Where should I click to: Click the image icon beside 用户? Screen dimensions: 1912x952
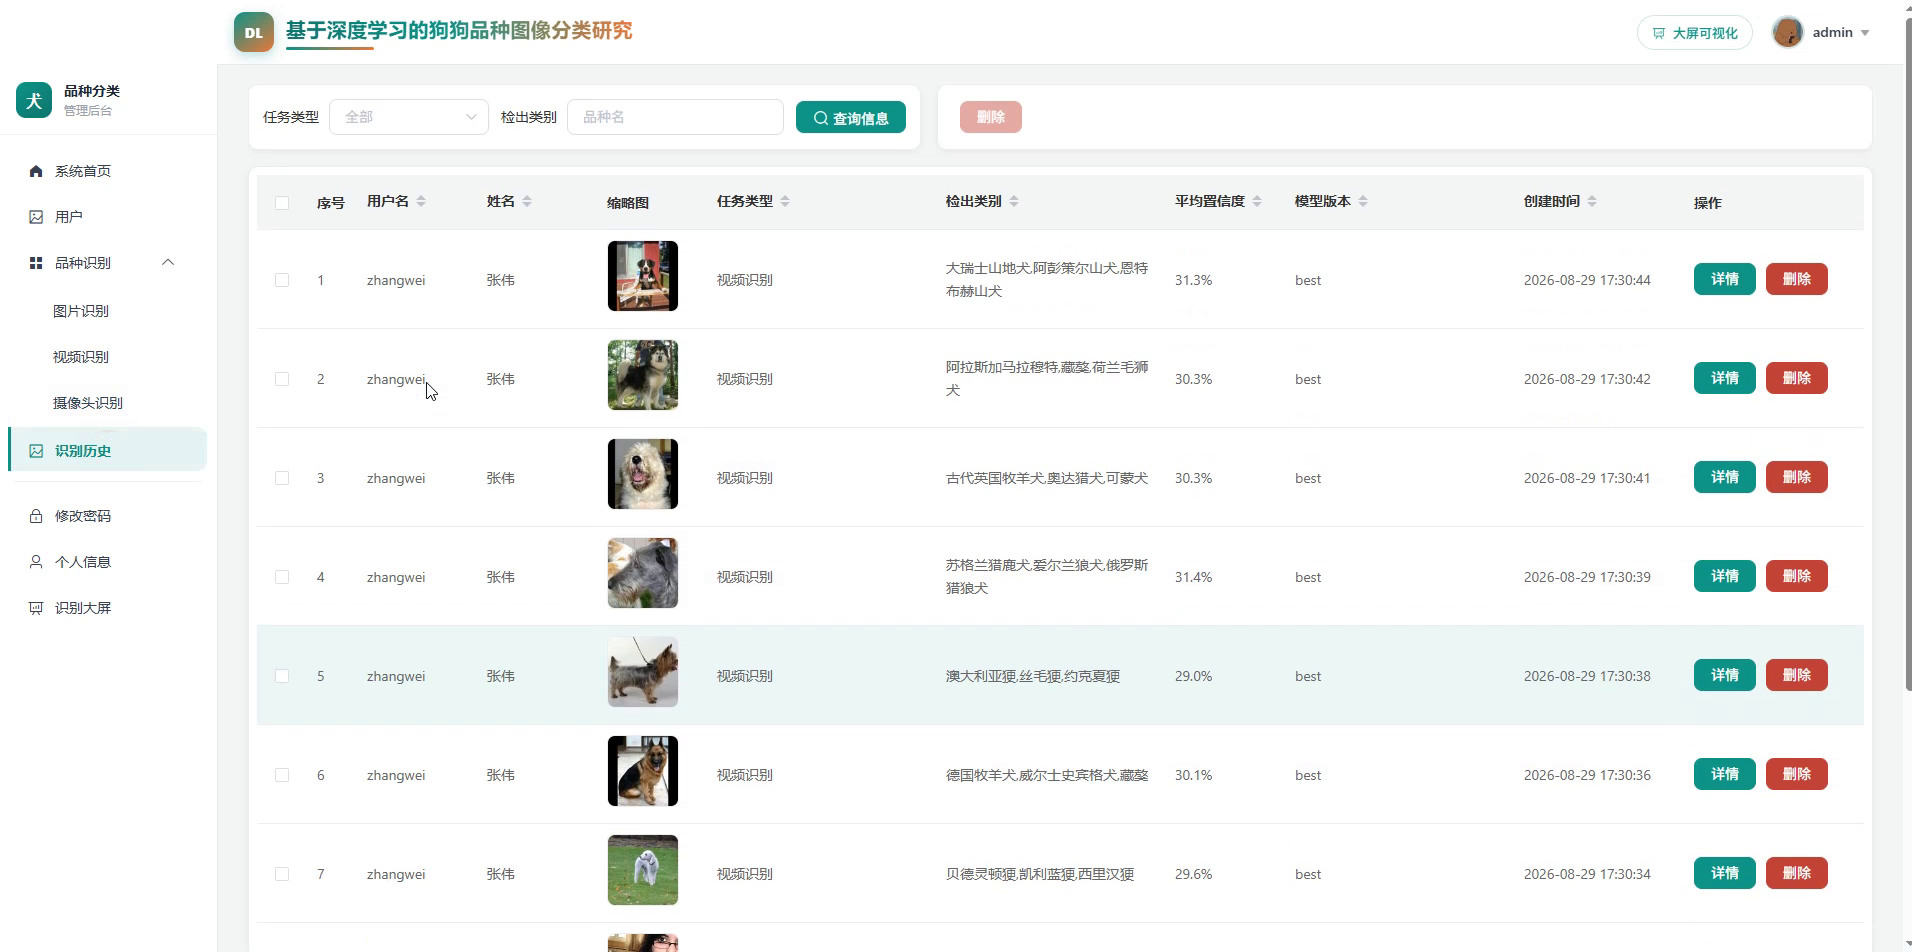[36, 217]
